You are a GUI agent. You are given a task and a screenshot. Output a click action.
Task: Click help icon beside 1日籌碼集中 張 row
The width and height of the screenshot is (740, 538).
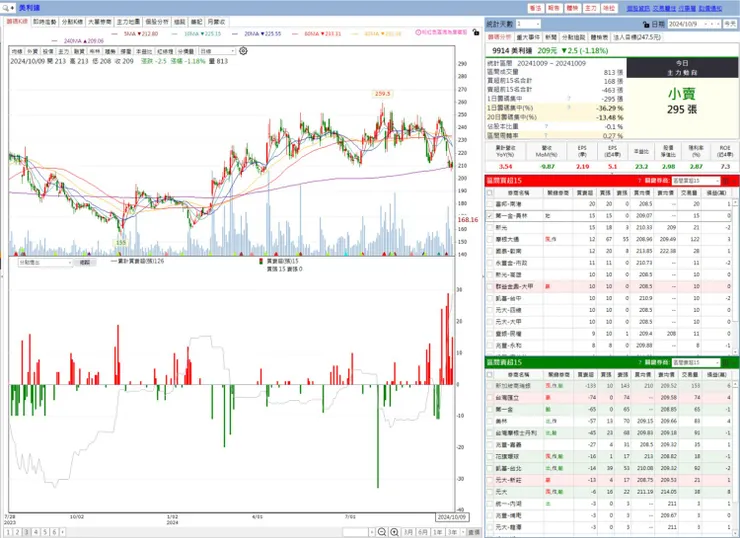(x=569, y=99)
